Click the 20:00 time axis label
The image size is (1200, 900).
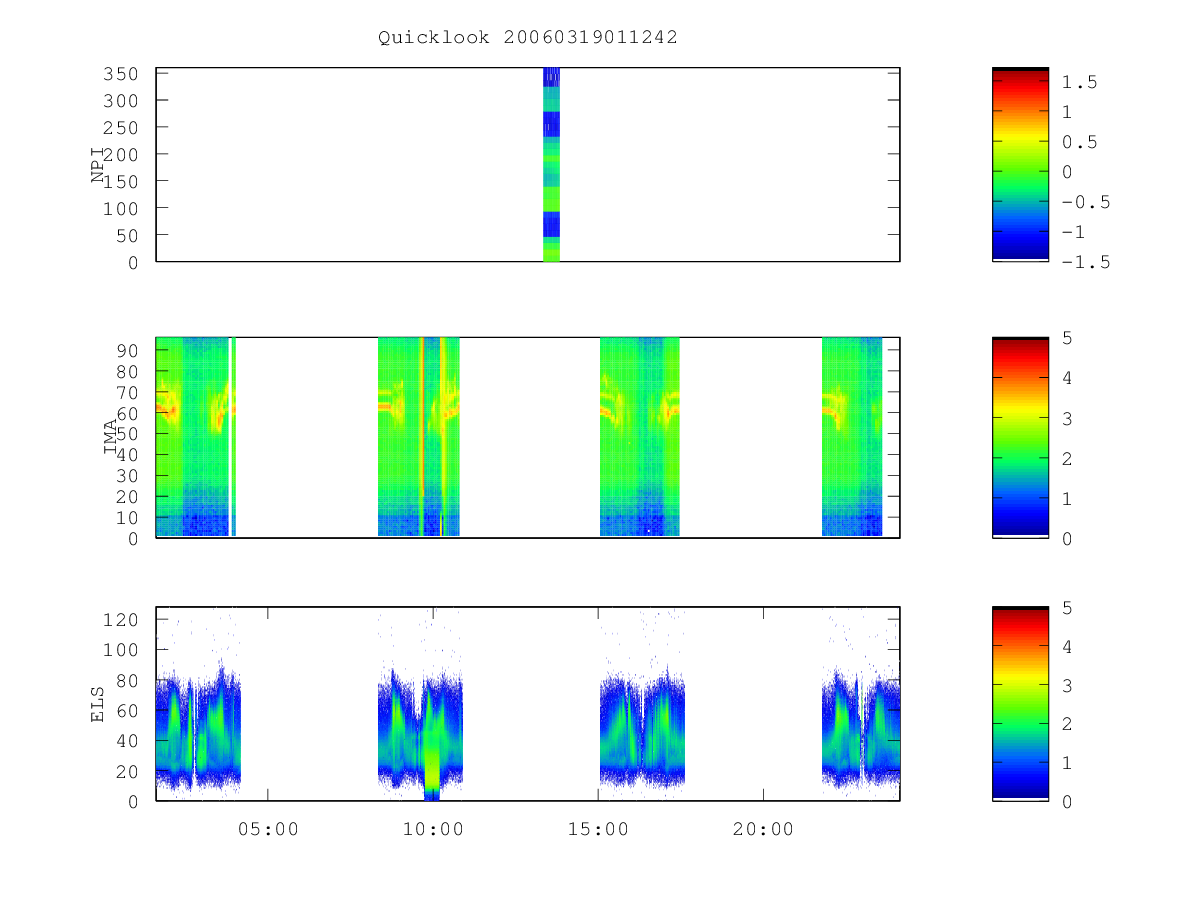coord(763,829)
